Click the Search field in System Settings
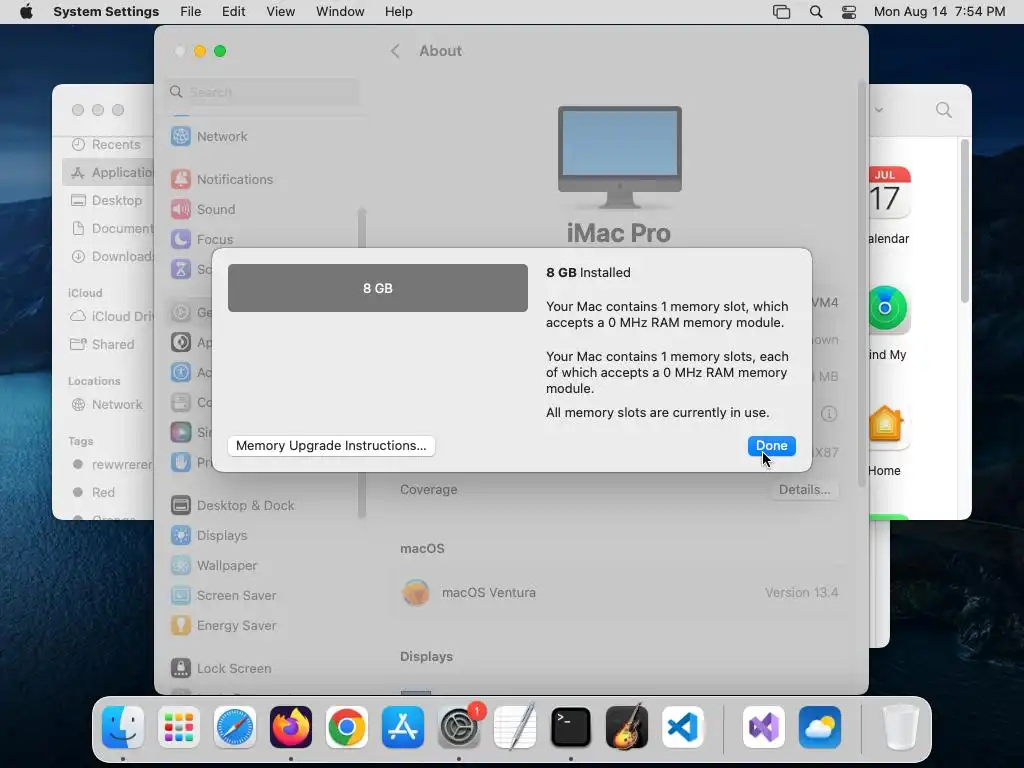This screenshot has height=768, width=1024. tap(263, 92)
